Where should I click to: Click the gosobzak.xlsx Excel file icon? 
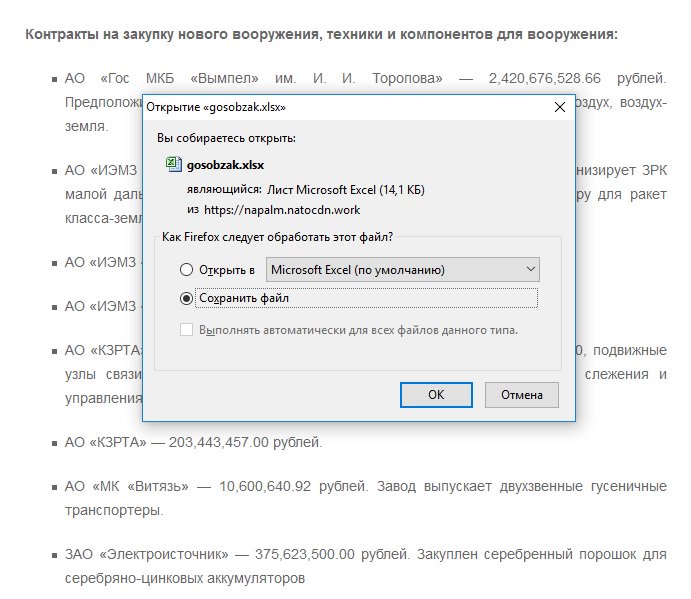coord(174,164)
